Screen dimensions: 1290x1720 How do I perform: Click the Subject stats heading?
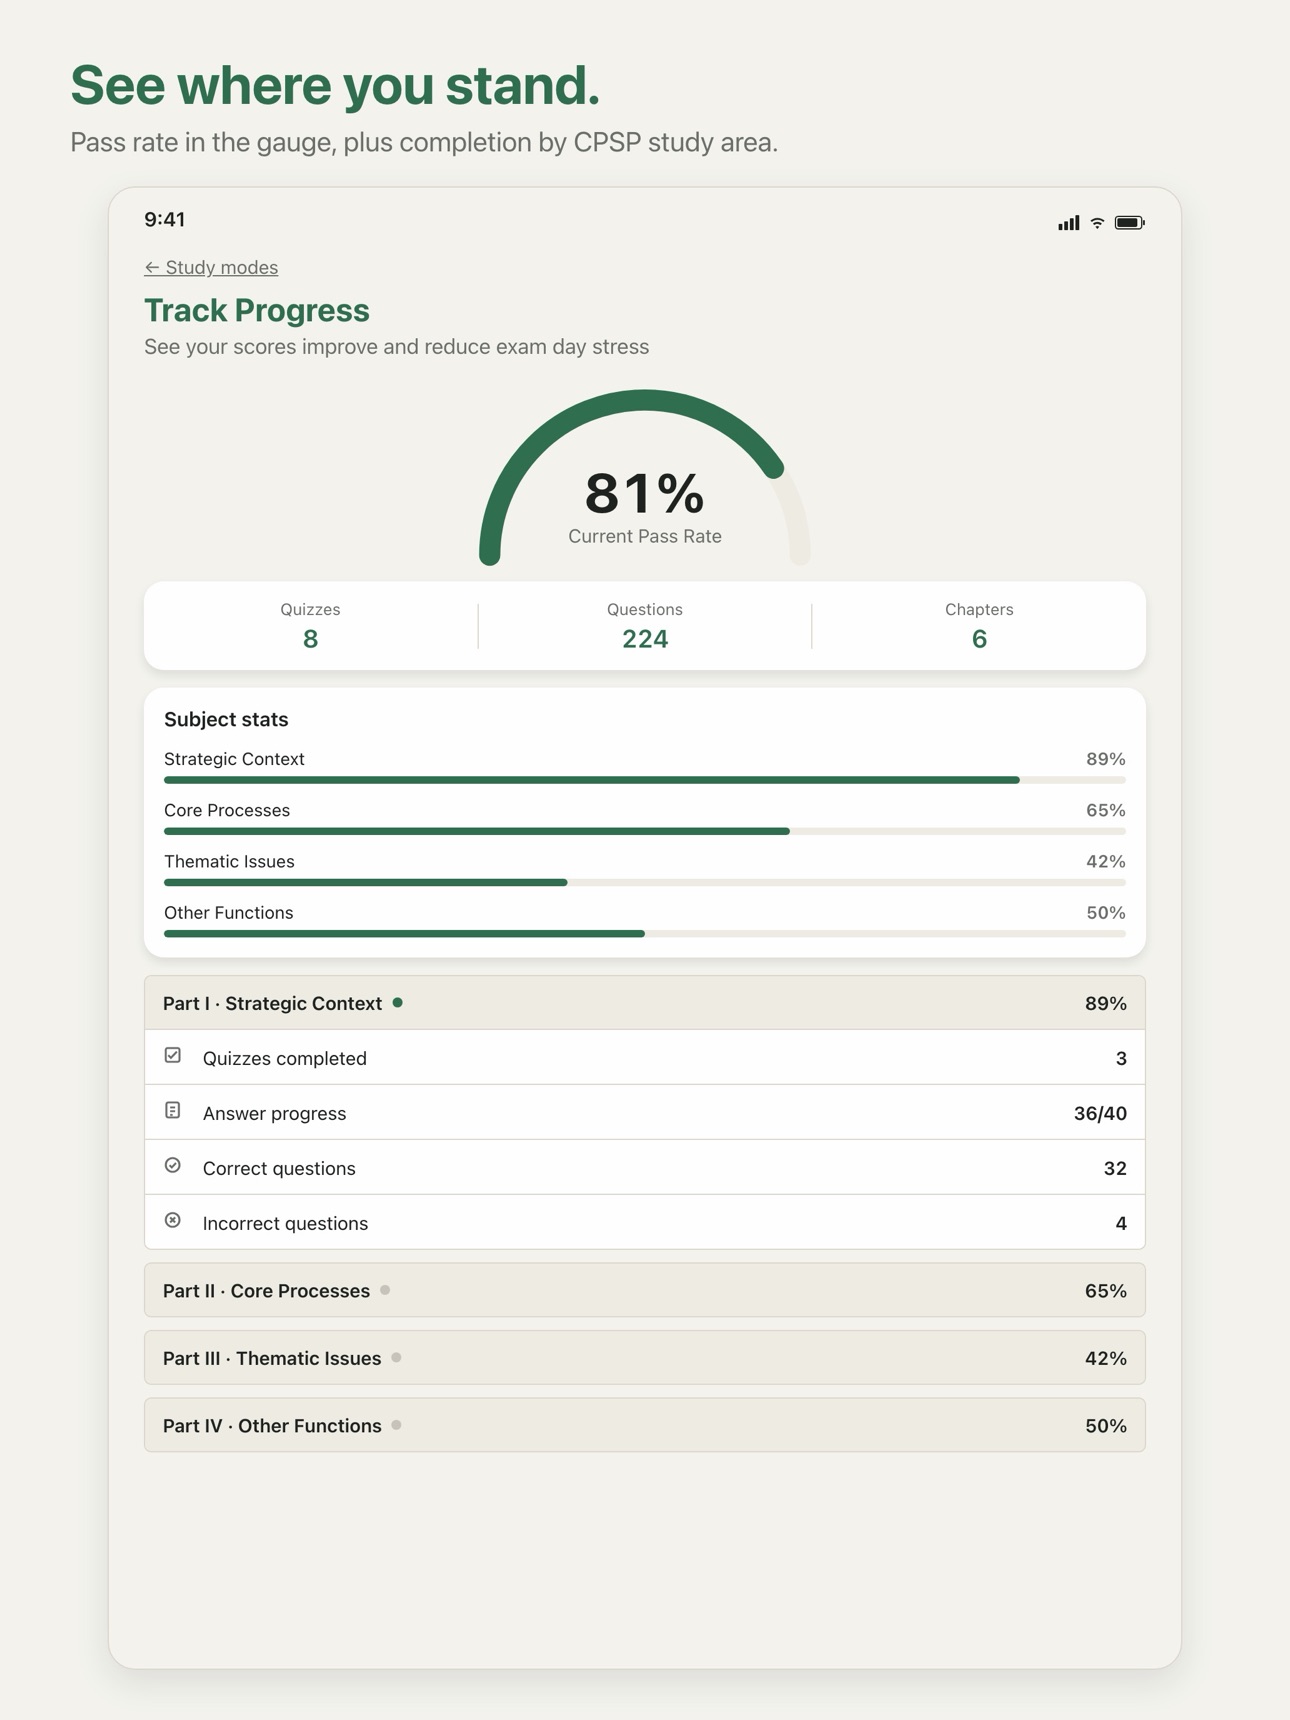tap(226, 719)
